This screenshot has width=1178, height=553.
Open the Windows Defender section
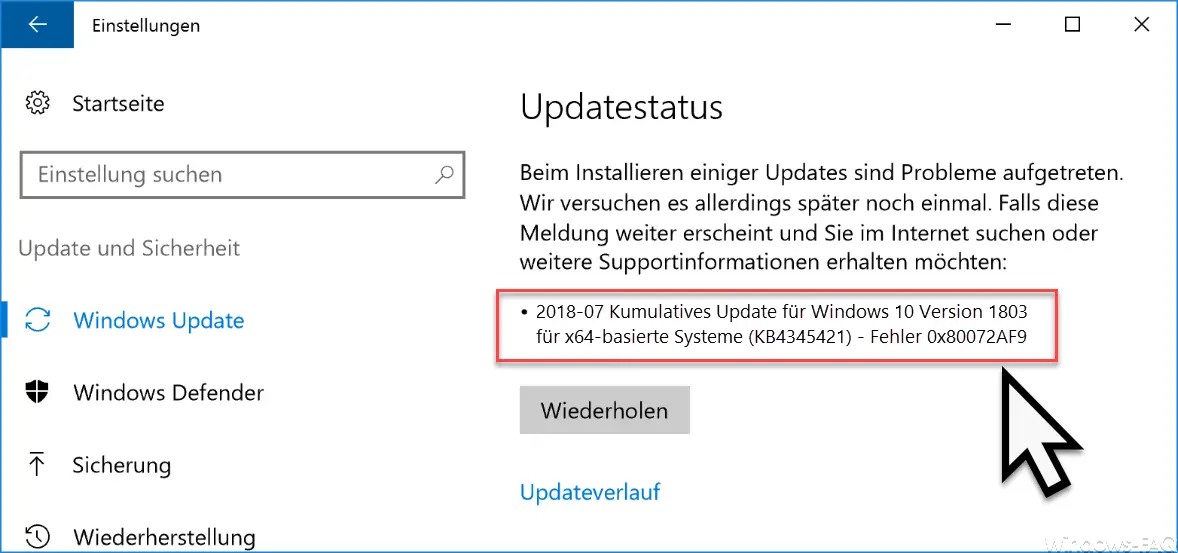168,392
